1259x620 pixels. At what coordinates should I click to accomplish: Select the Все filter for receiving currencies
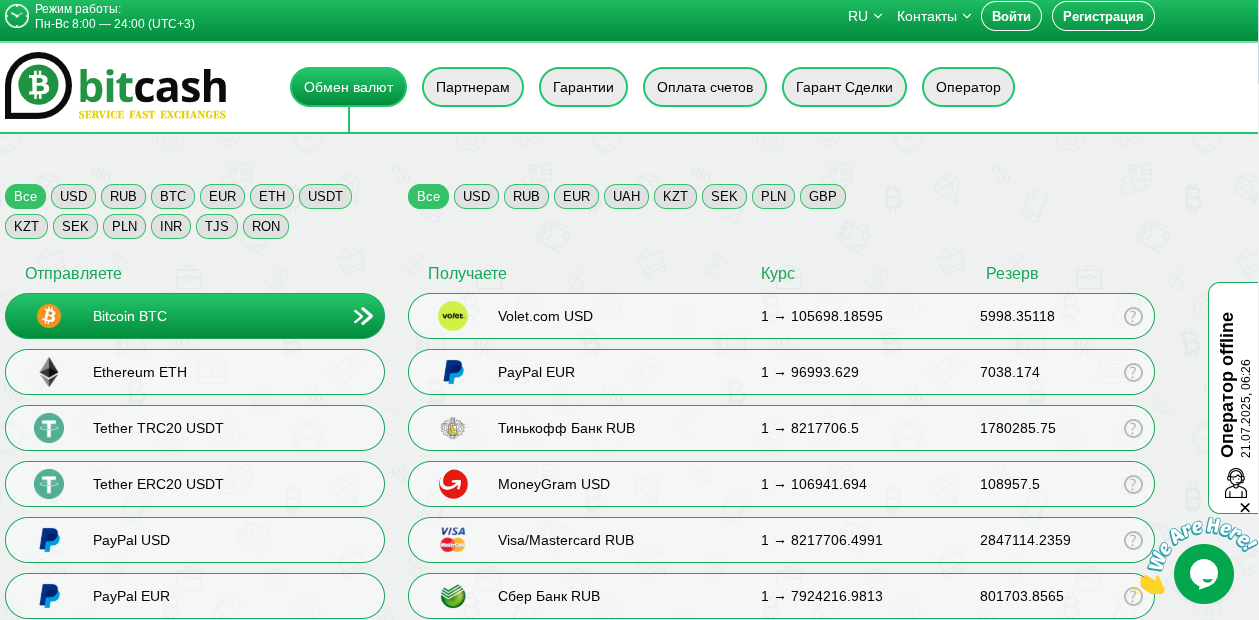click(428, 196)
